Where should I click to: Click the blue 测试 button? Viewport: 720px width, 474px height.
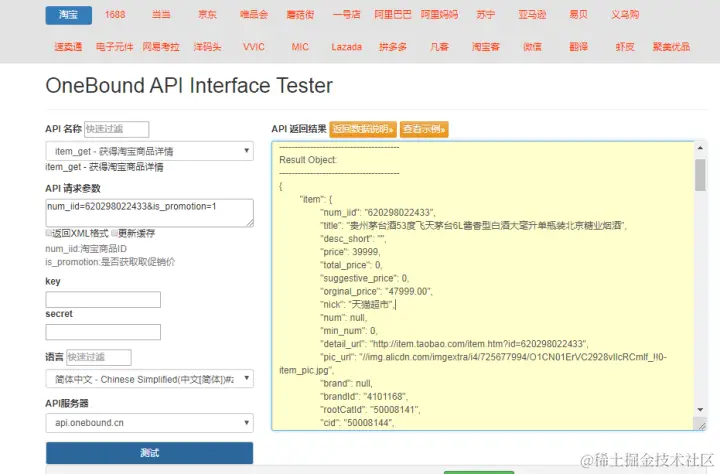click(149, 453)
